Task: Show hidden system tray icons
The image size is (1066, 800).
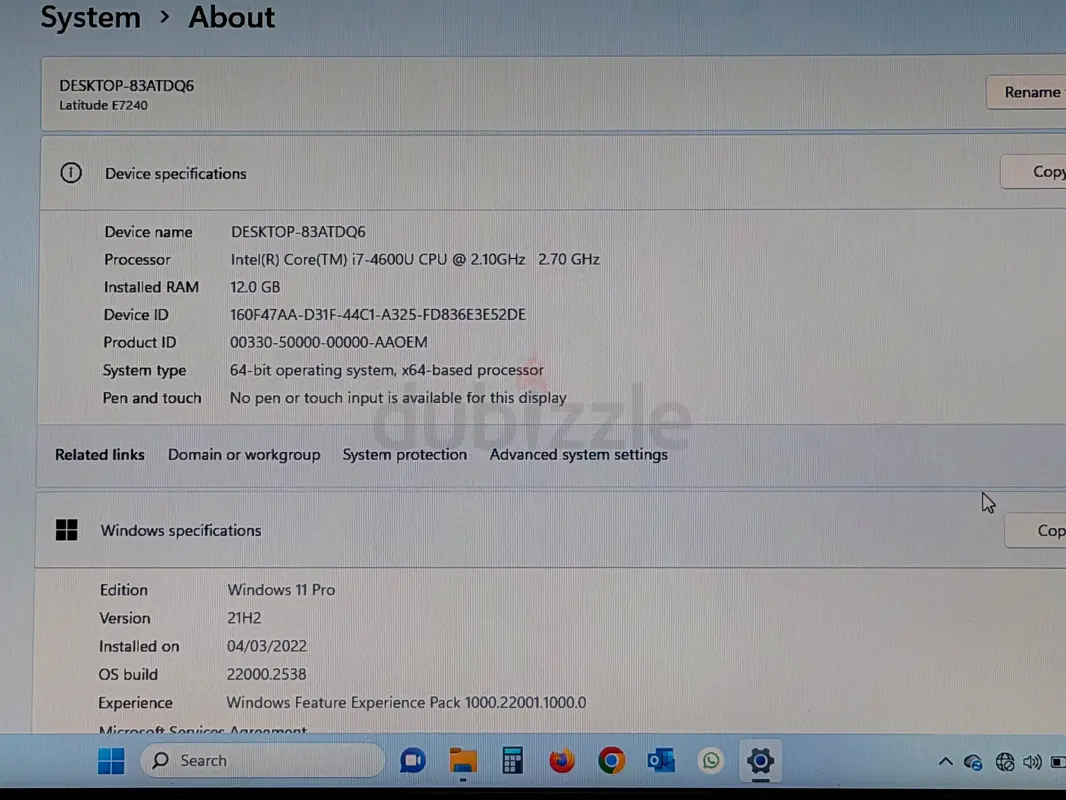Action: point(946,762)
